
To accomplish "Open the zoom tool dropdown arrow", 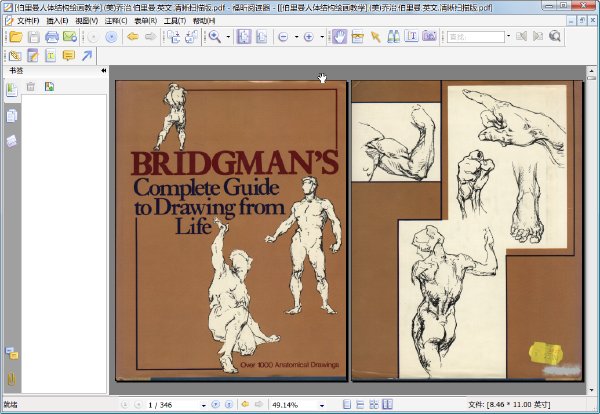I will click(228, 37).
